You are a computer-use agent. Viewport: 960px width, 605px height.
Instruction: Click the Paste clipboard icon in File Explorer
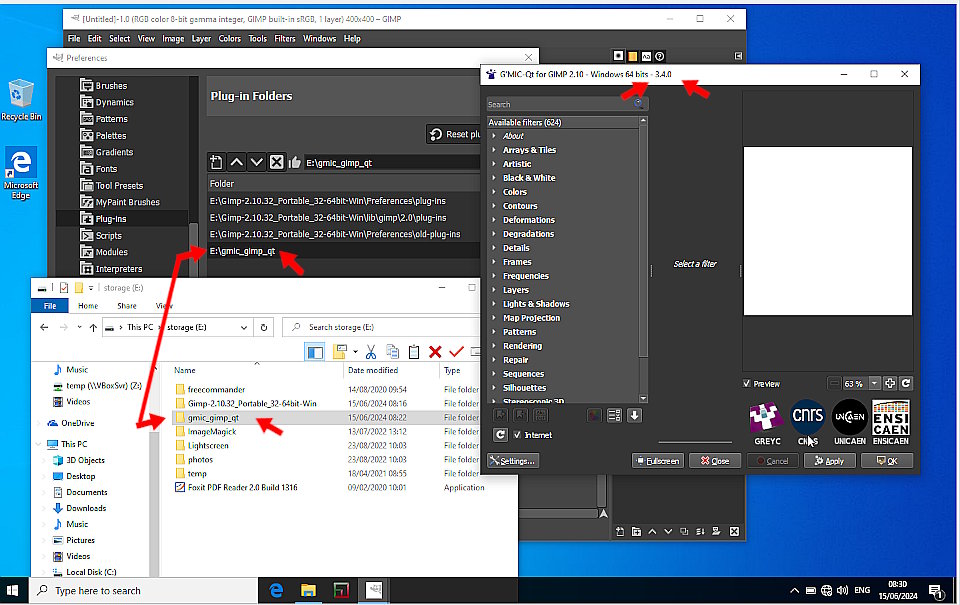point(414,352)
